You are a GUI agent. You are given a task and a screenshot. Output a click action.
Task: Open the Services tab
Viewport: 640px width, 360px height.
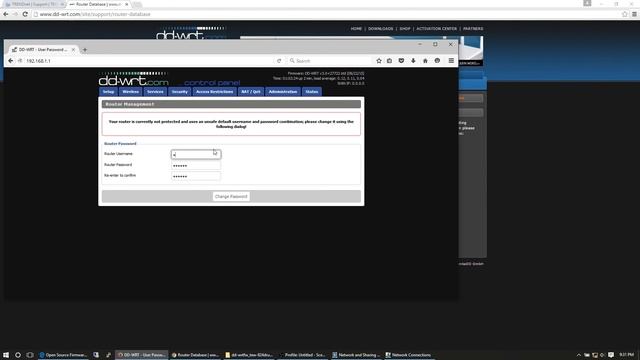(155, 92)
